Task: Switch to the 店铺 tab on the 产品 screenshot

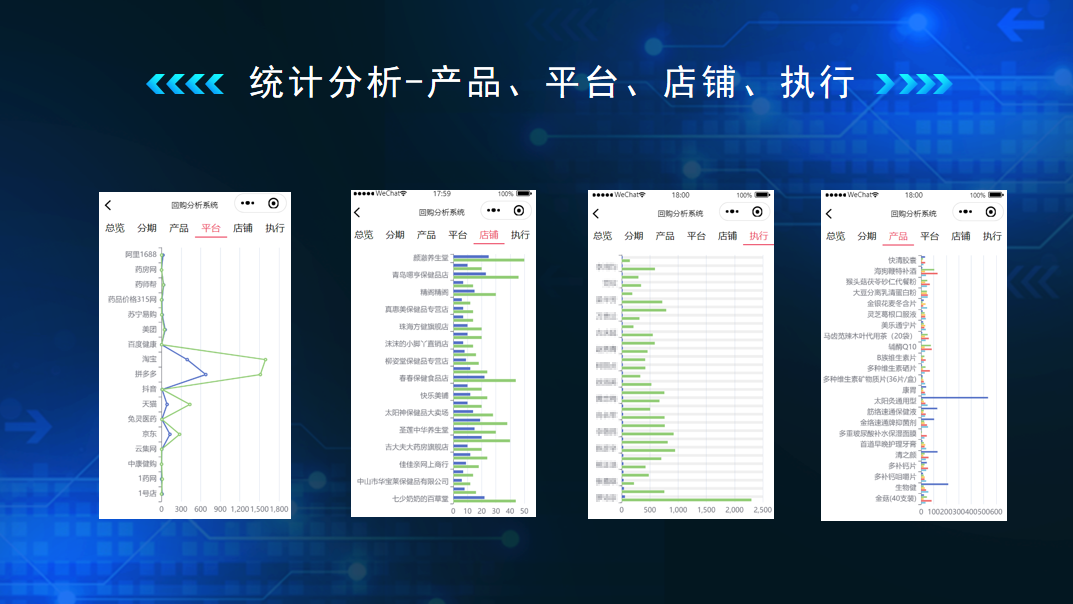Action: coord(960,235)
